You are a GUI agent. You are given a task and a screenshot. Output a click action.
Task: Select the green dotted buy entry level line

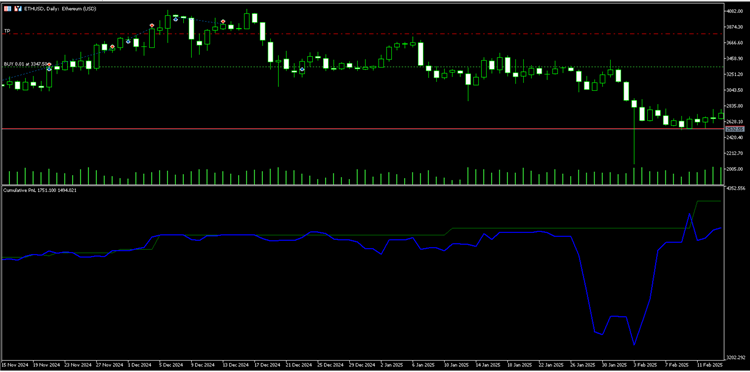(364, 66)
